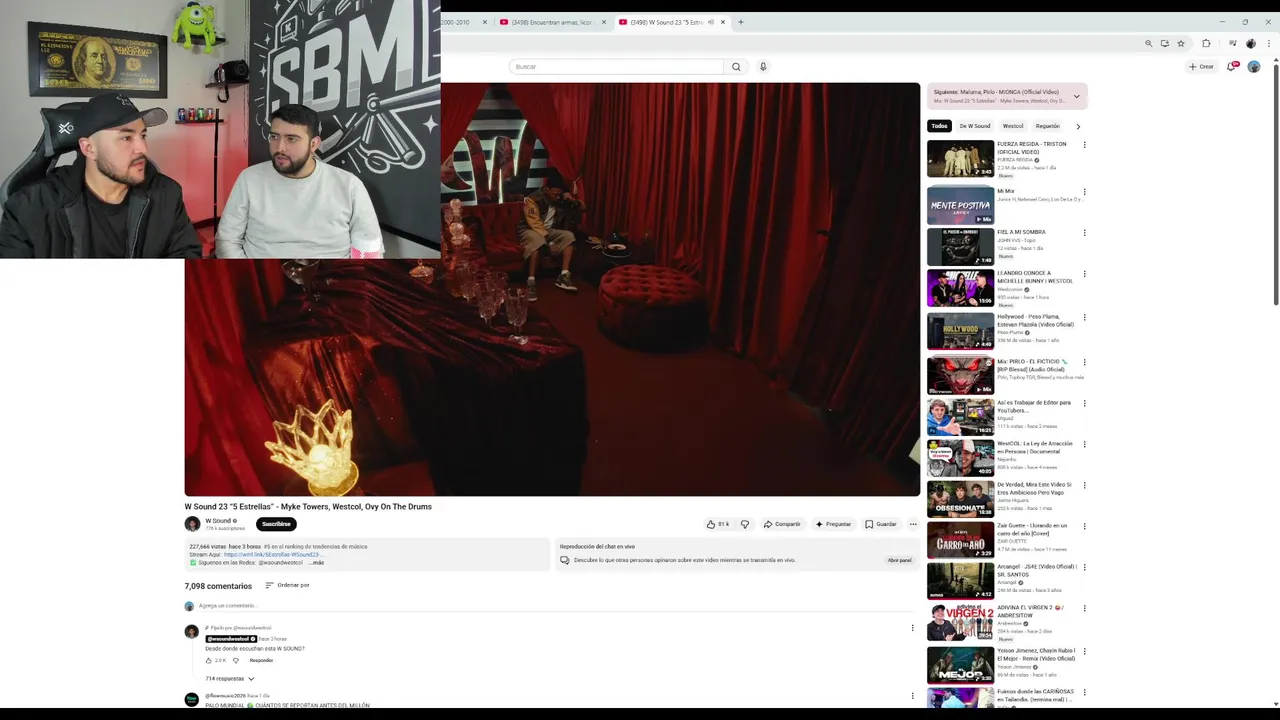Save video with Guardar button
The height and width of the screenshot is (720, 1280).
click(881, 524)
